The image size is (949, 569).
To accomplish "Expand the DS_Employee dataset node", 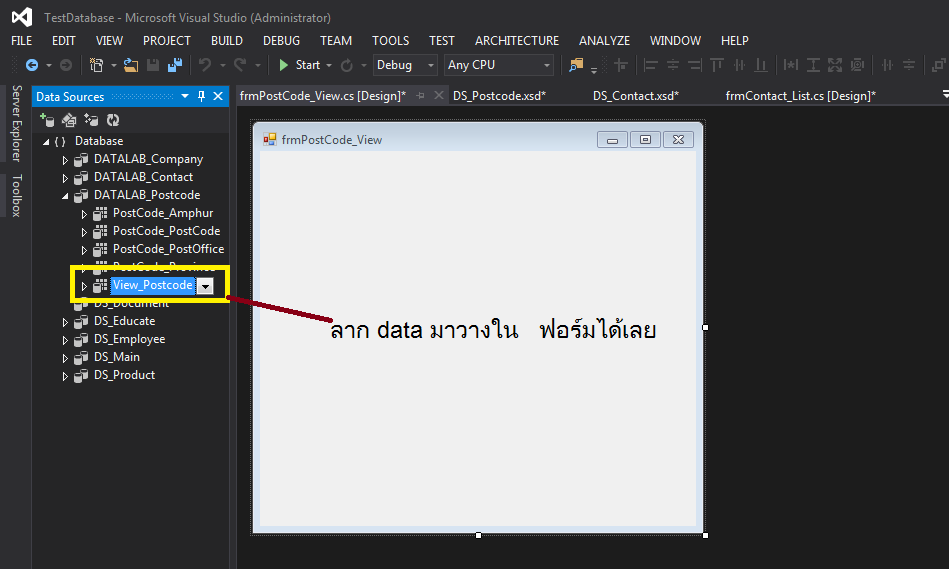I will (x=65, y=340).
